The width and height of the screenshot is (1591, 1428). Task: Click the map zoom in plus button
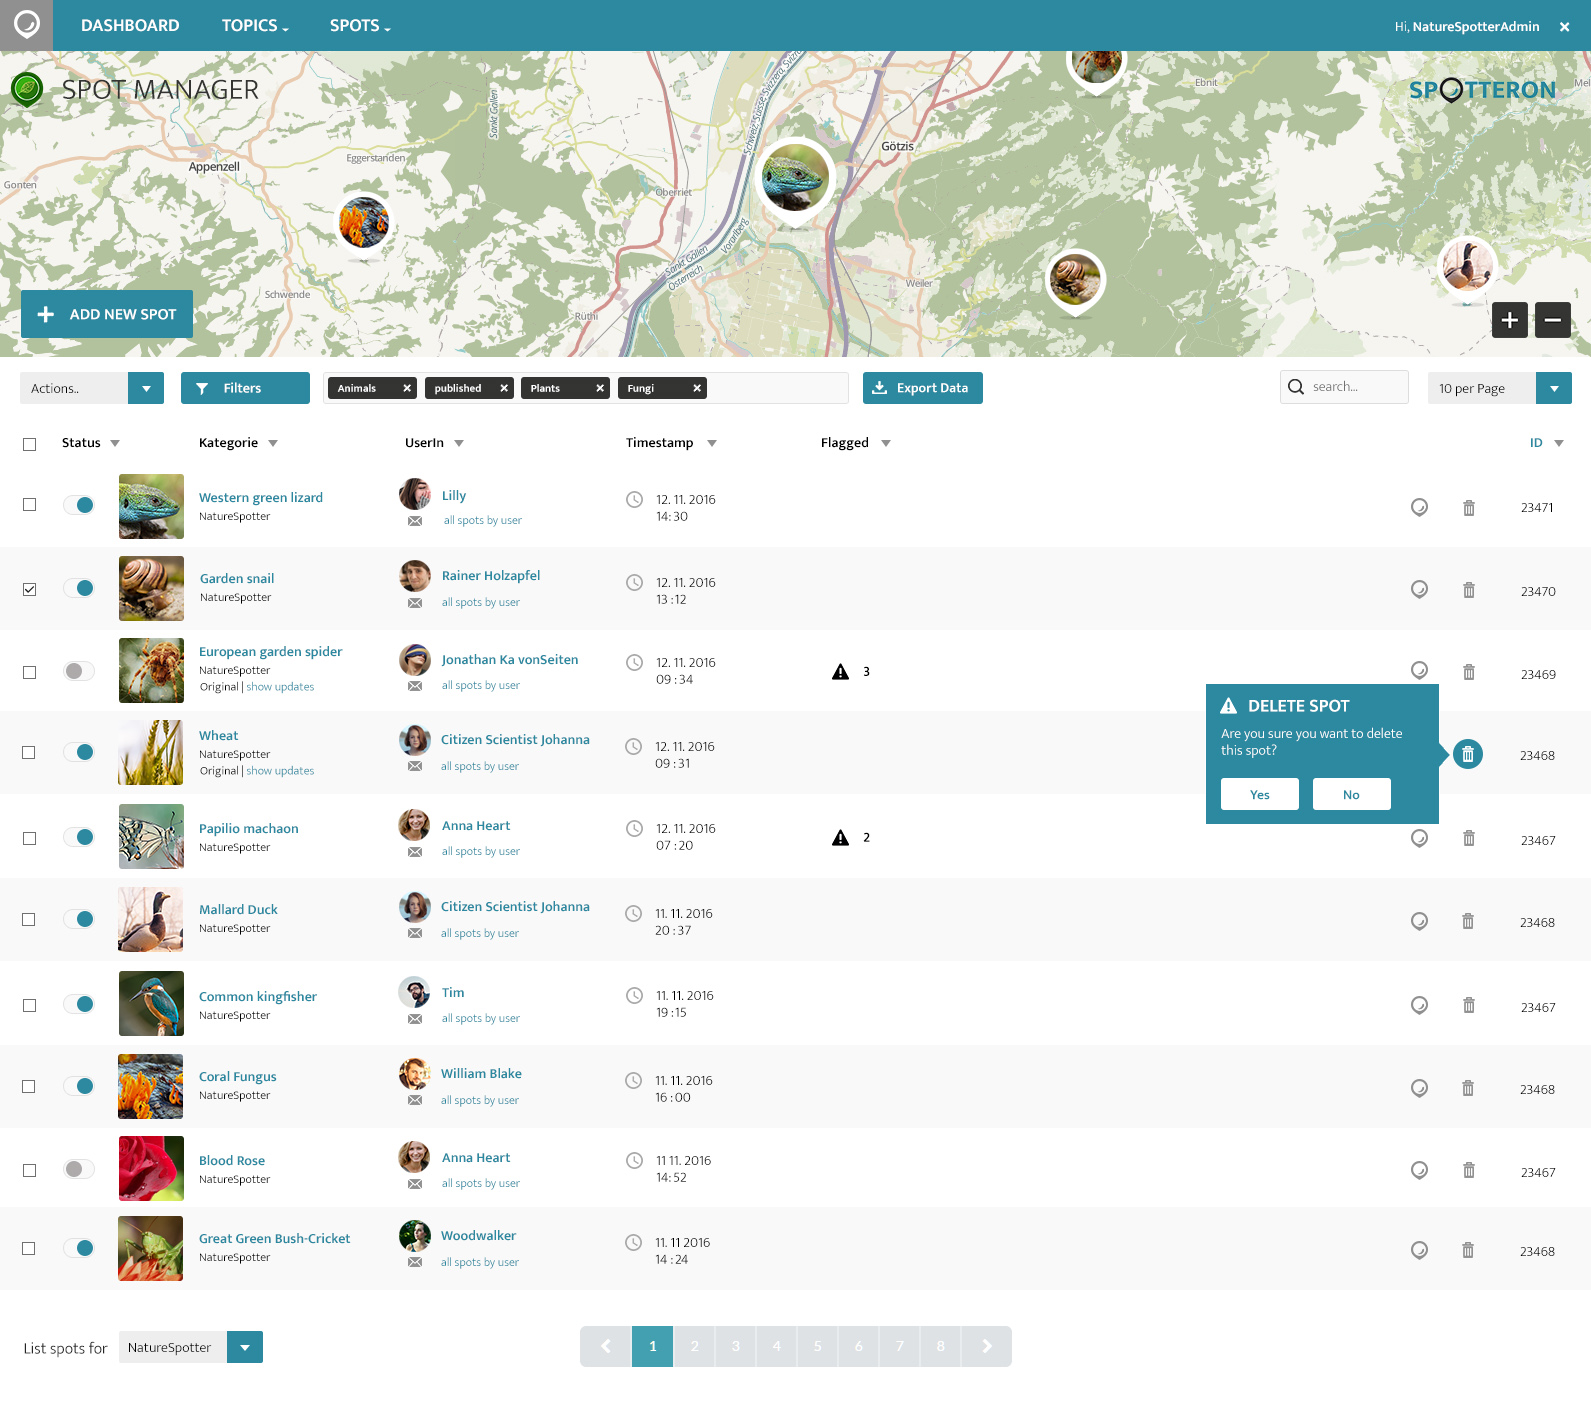coord(1509,320)
